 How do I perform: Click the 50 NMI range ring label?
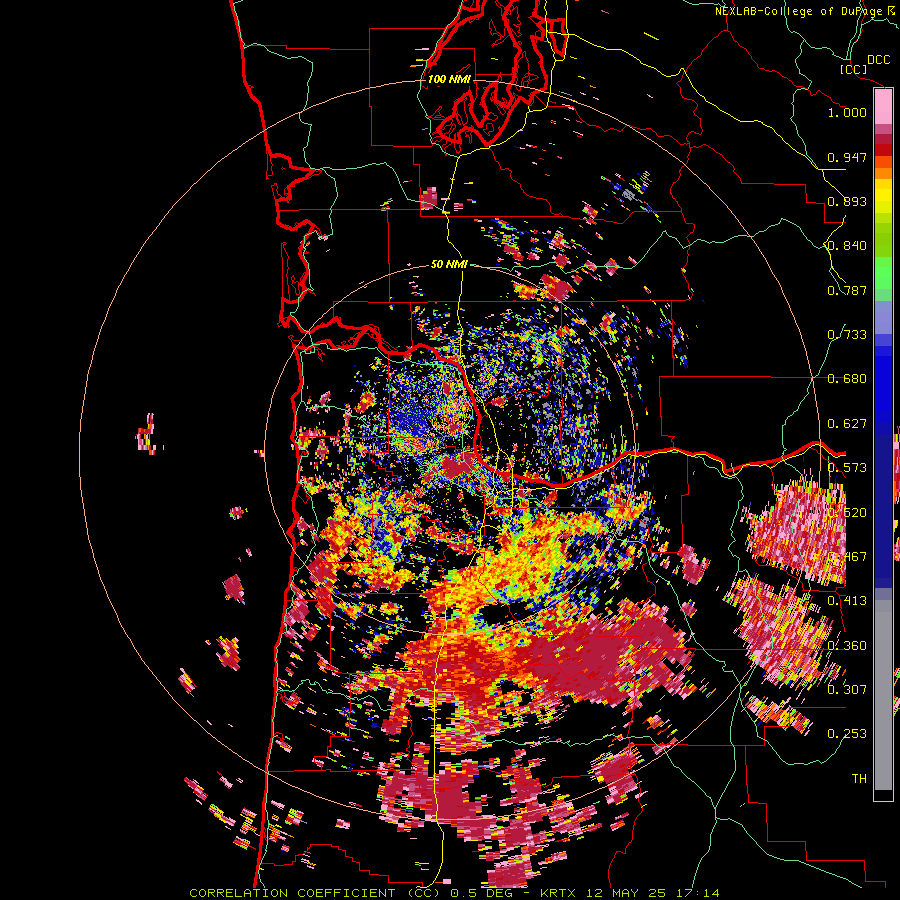(x=449, y=265)
